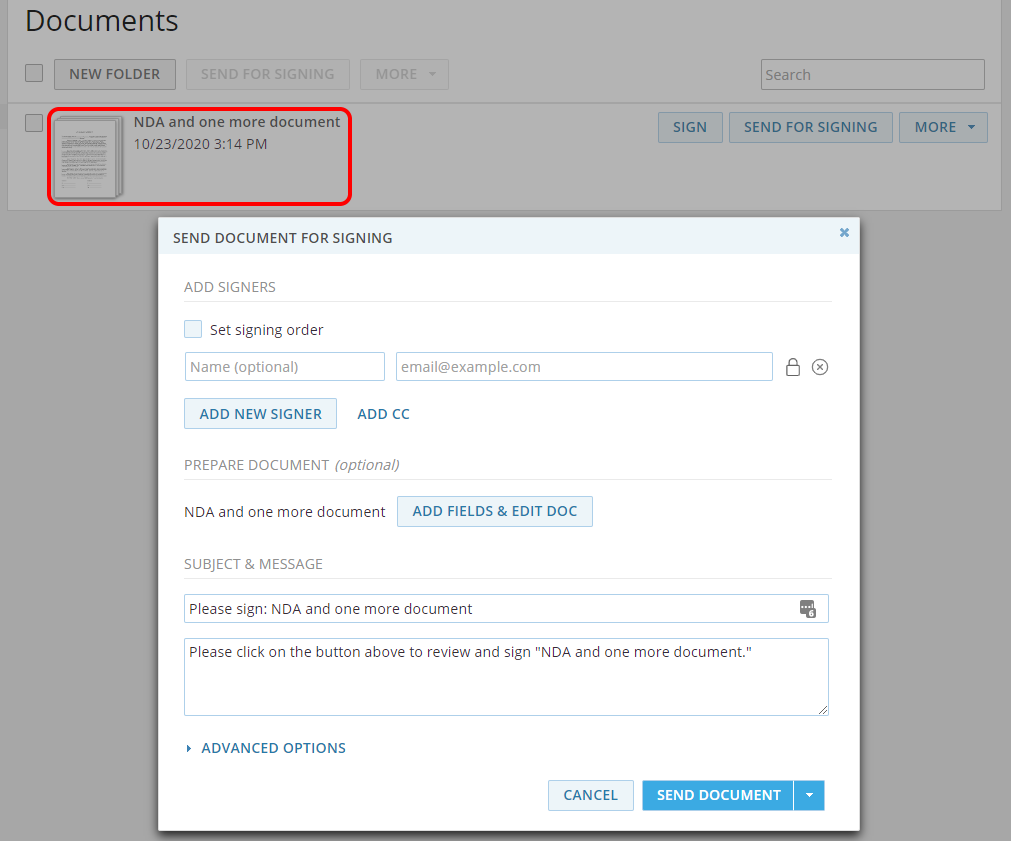Enable the Set signing order checkbox
The image size is (1011, 841).
tap(193, 329)
